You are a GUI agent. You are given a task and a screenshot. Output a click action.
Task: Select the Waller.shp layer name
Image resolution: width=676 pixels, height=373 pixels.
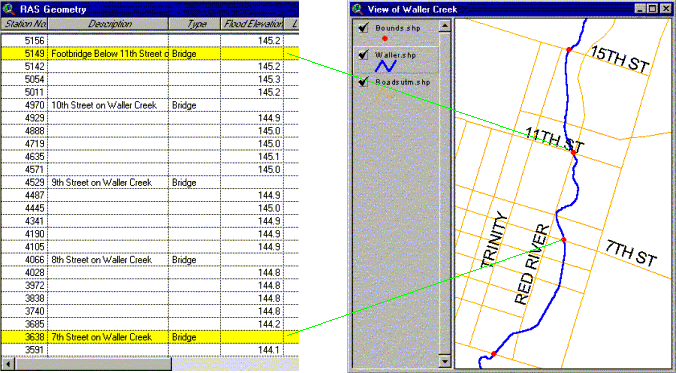tap(395, 55)
